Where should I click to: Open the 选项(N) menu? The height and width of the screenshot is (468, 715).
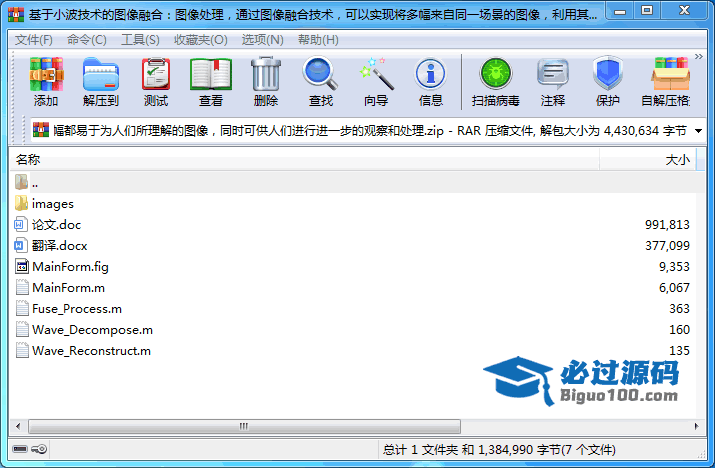tap(263, 40)
